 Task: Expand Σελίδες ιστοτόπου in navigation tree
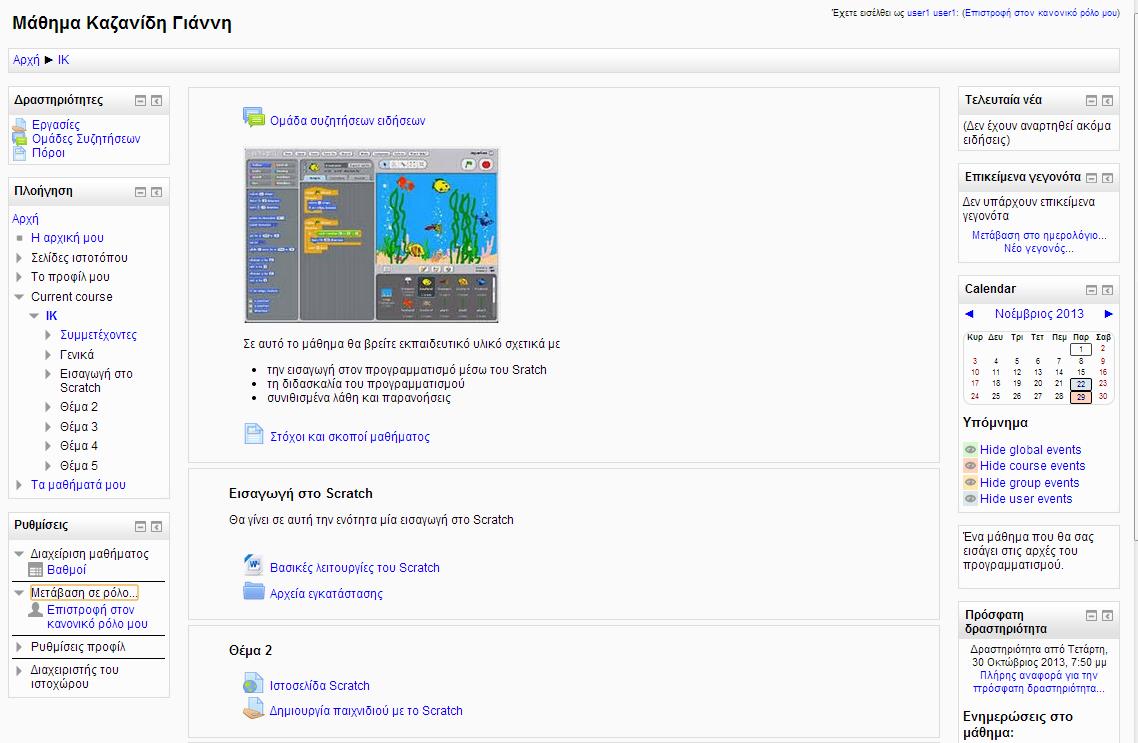pyautogui.click(x=20, y=258)
